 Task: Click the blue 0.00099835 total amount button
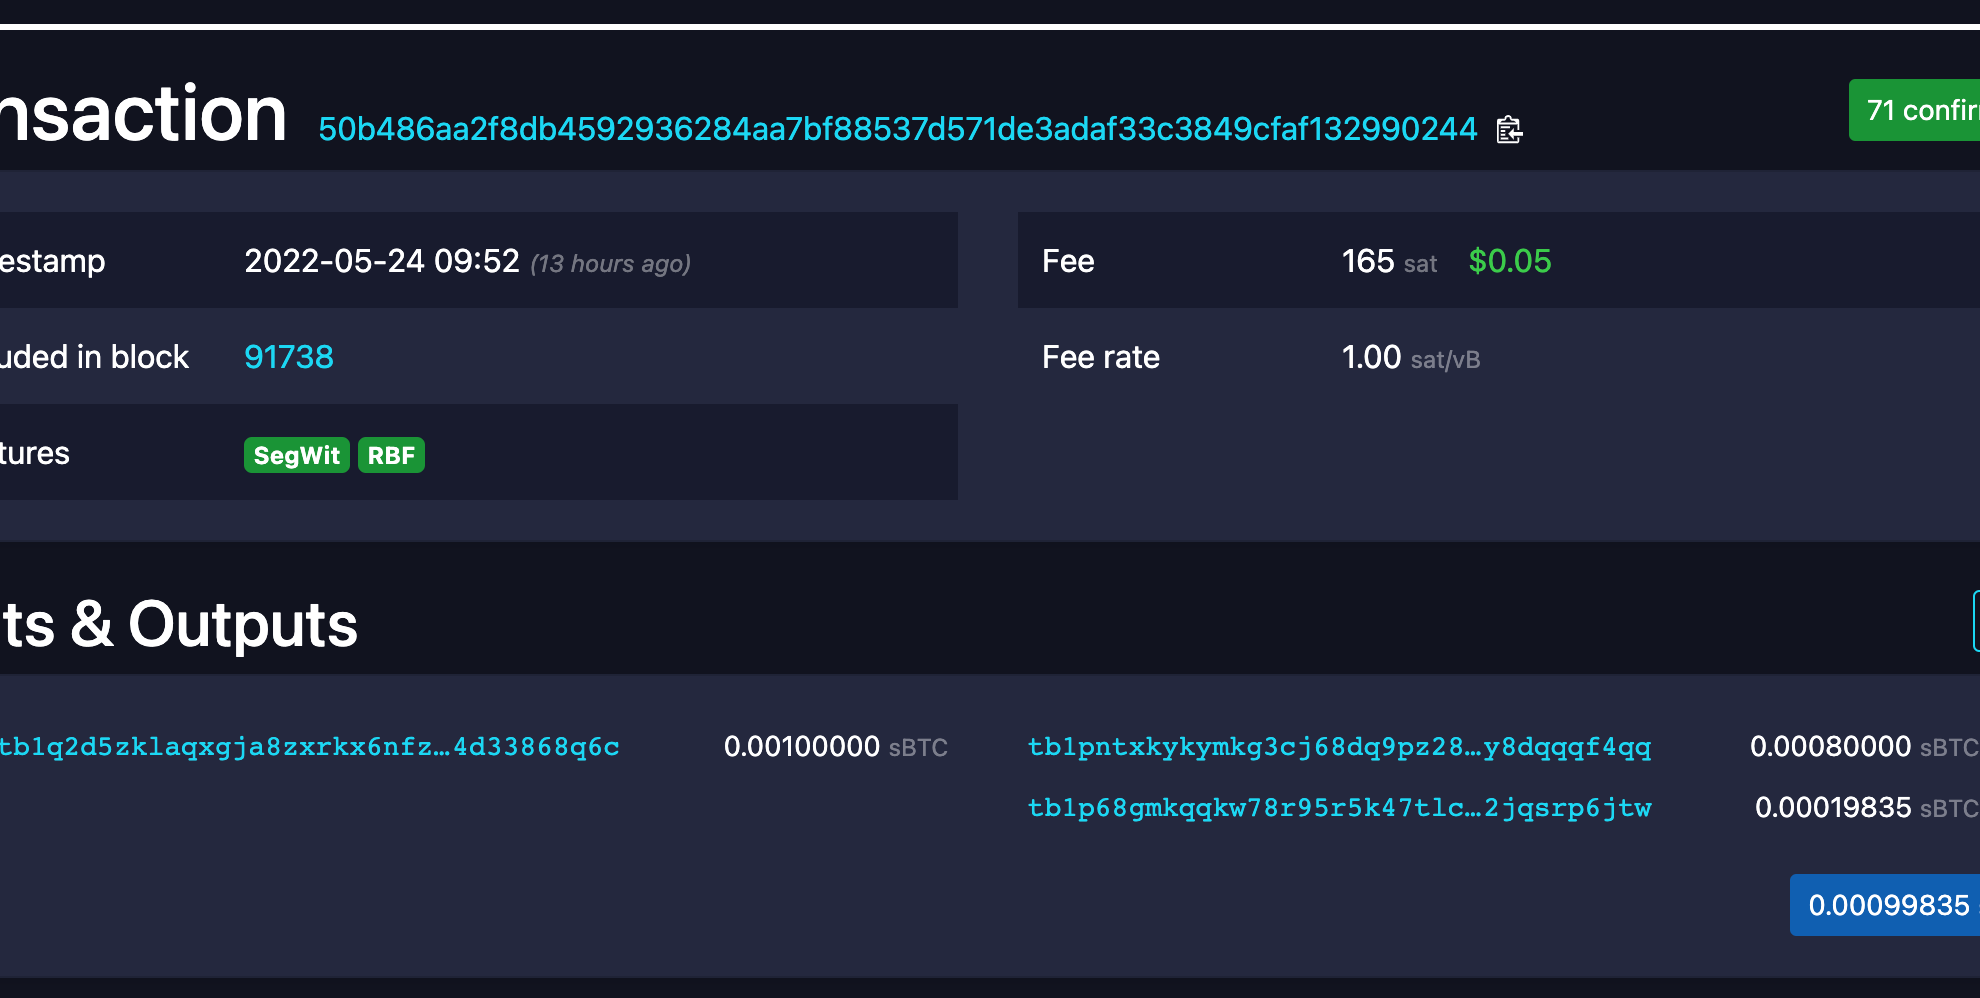pyautogui.click(x=1887, y=905)
